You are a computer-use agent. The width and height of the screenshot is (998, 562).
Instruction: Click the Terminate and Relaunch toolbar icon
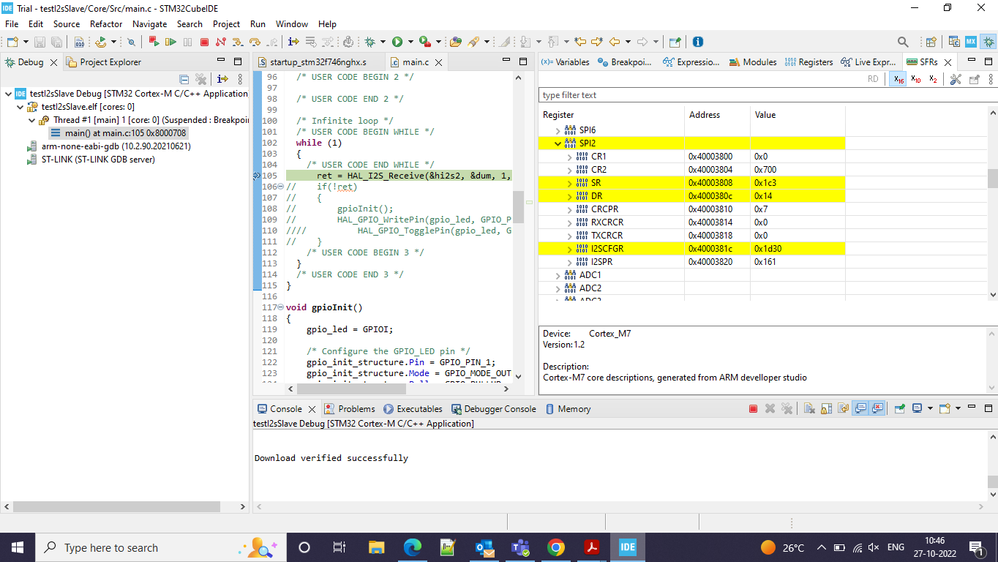tap(153, 42)
